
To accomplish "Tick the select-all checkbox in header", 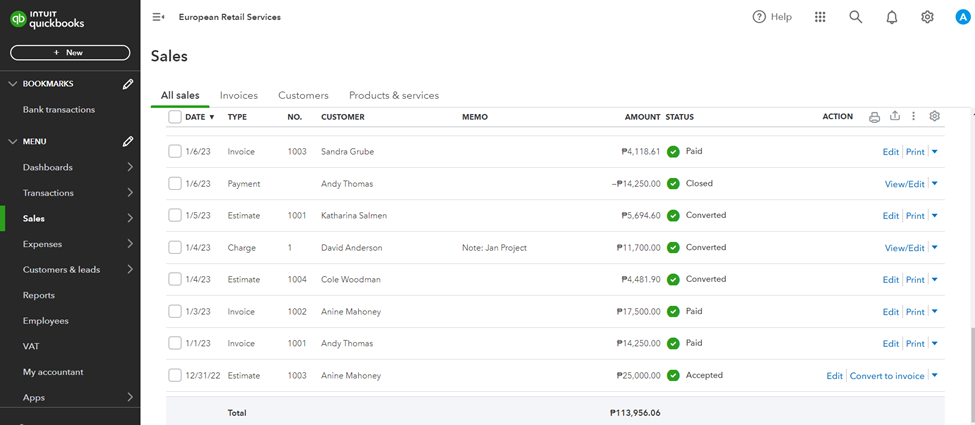I will pos(175,117).
